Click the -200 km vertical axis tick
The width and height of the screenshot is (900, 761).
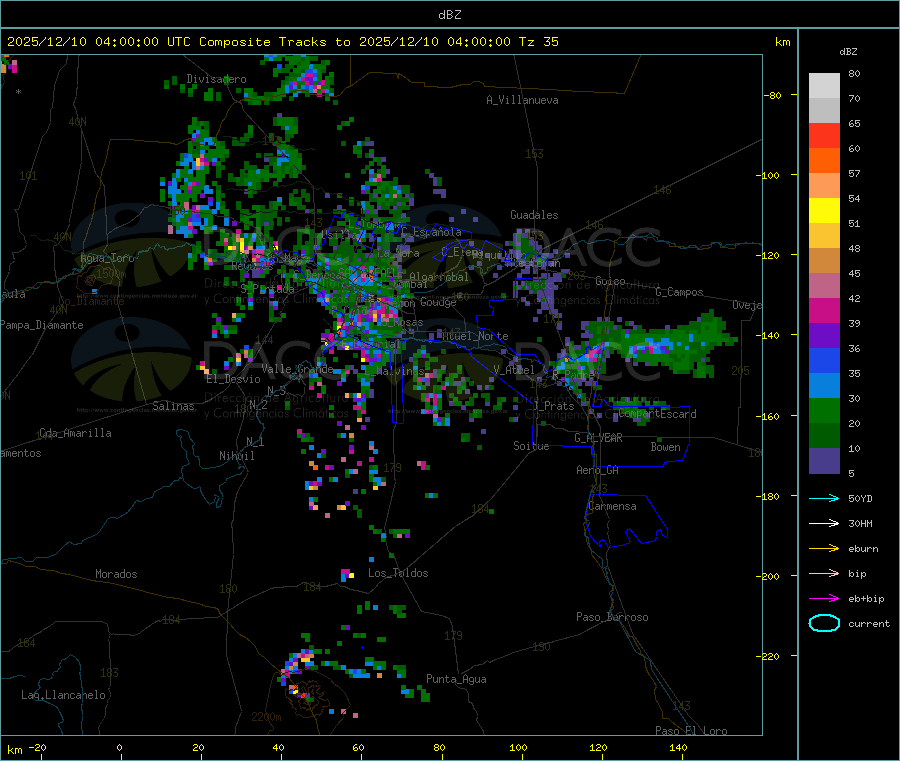click(770, 576)
